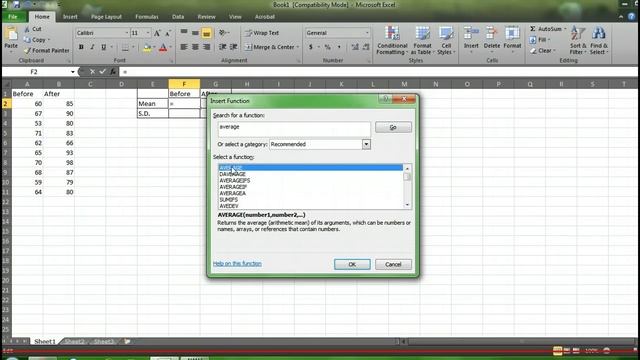The width and height of the screenshot is (640, 360).
Task: Toggle Italic formatting
Action: pos(92,47)
